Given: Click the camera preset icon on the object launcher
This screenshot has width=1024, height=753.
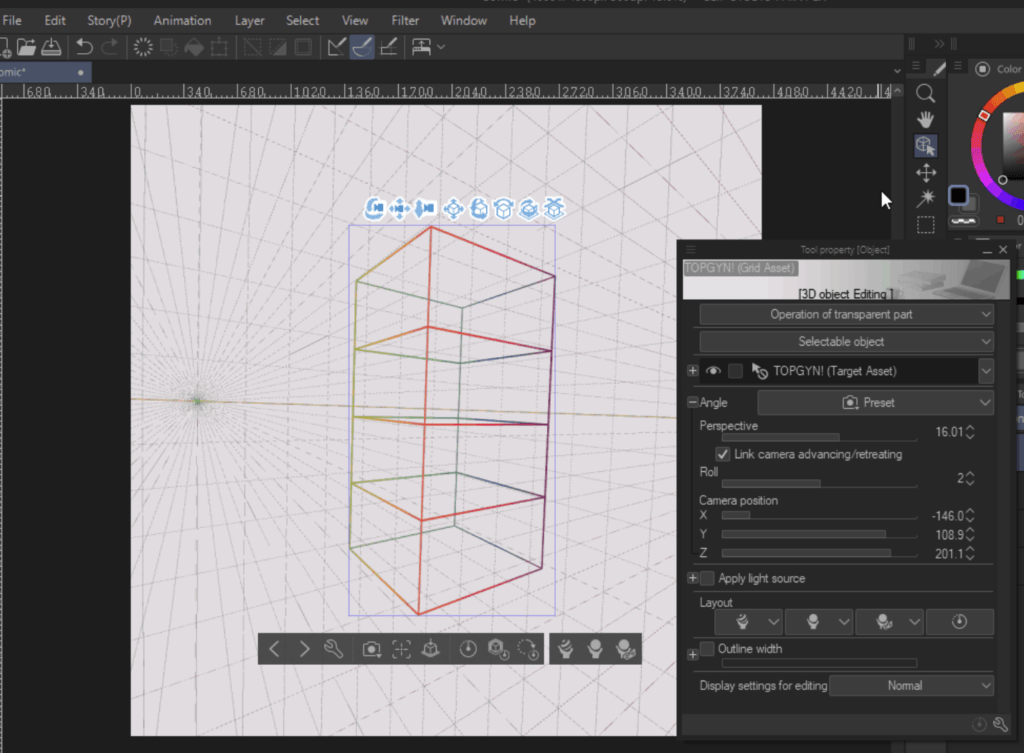Looking at the screenshot, I should point(372,649).
